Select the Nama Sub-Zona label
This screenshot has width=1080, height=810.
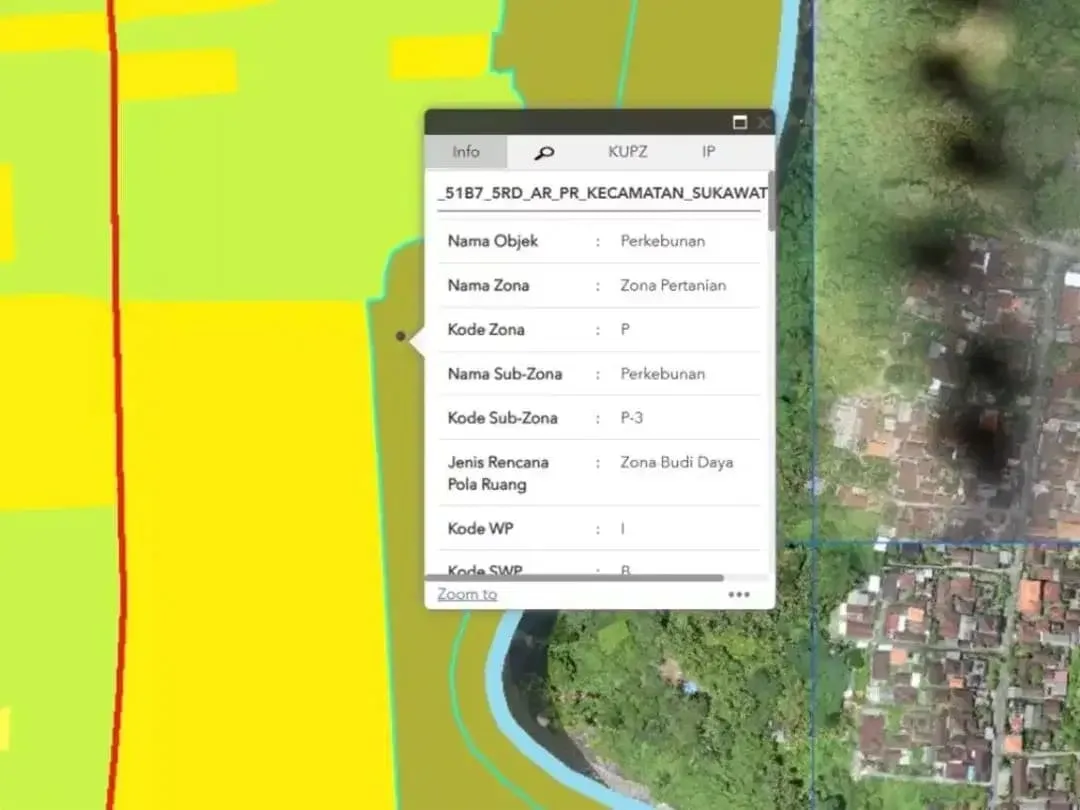(x=505, y=373)
